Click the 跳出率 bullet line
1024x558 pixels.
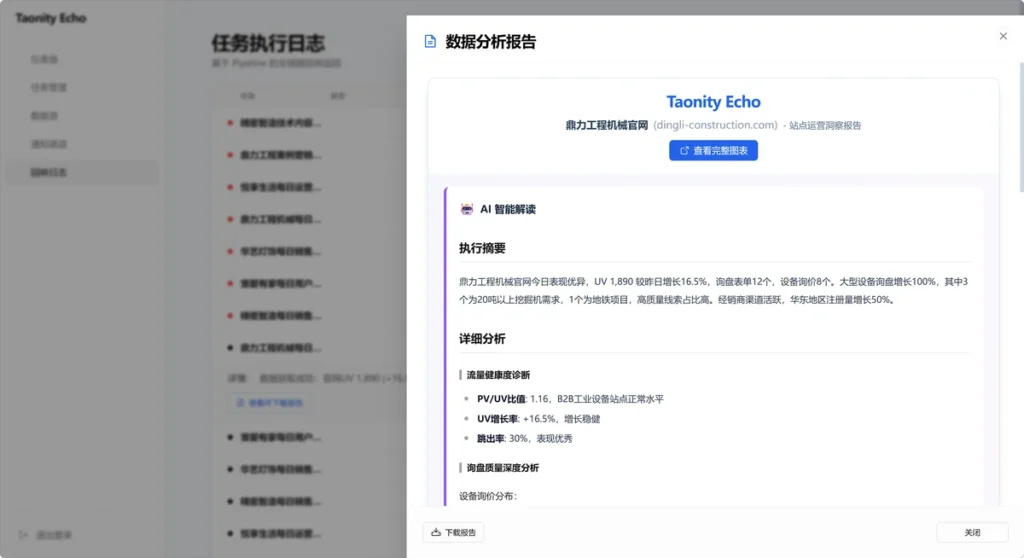[524, 438]
